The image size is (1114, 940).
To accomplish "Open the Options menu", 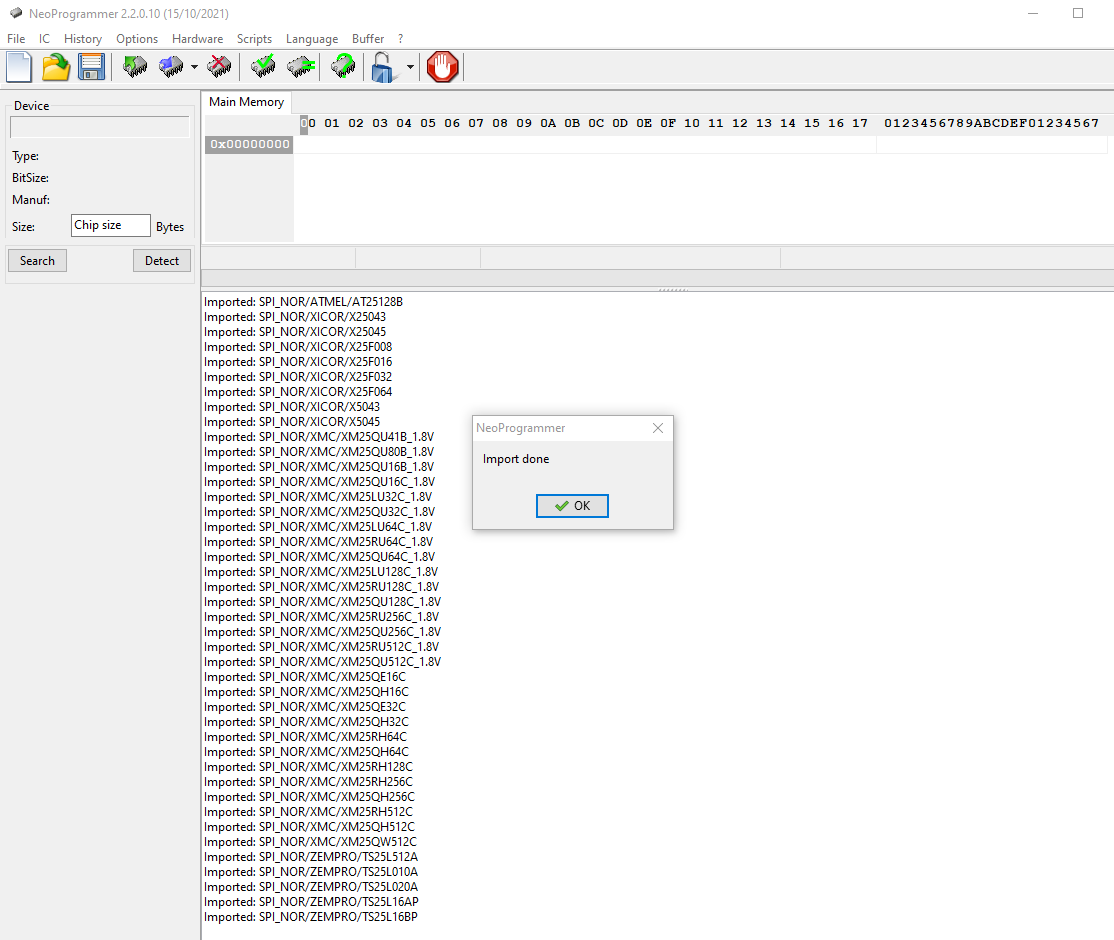I will tap(137, 39).
